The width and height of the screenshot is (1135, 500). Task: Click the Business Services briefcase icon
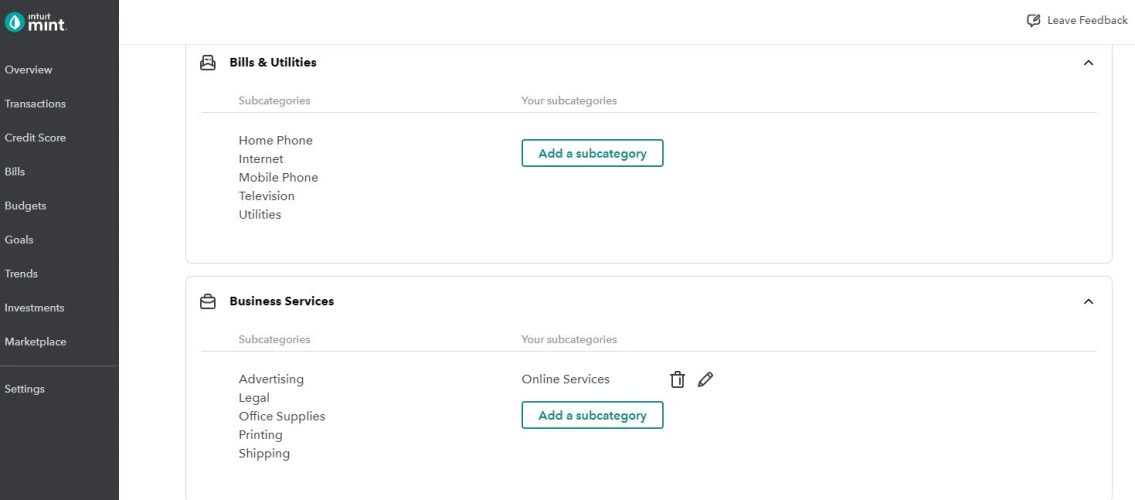[x=208, y=301]
